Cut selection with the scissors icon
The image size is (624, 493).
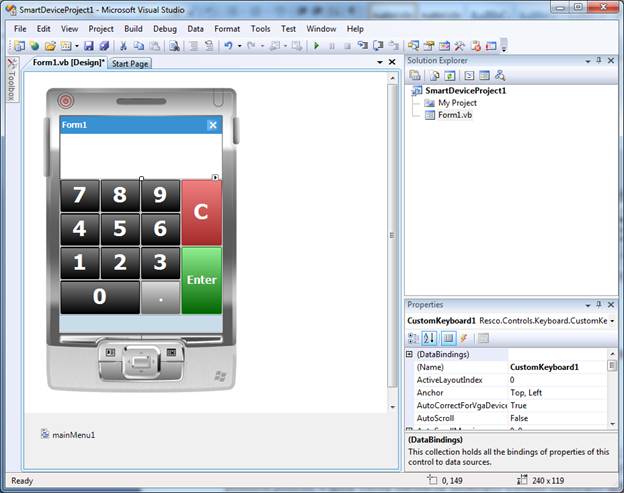[x=123, y=46]
